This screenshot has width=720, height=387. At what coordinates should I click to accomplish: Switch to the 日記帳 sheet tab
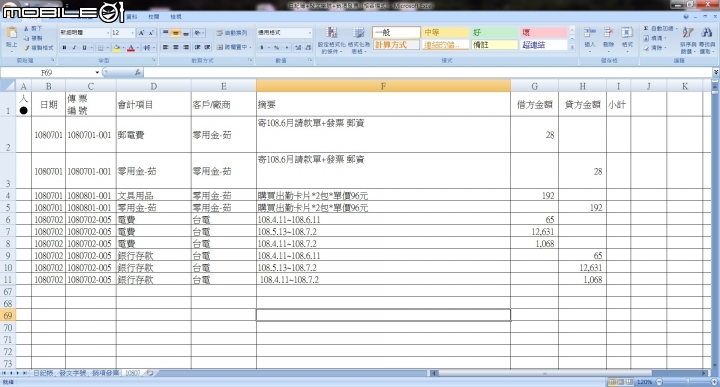(43, 373)
